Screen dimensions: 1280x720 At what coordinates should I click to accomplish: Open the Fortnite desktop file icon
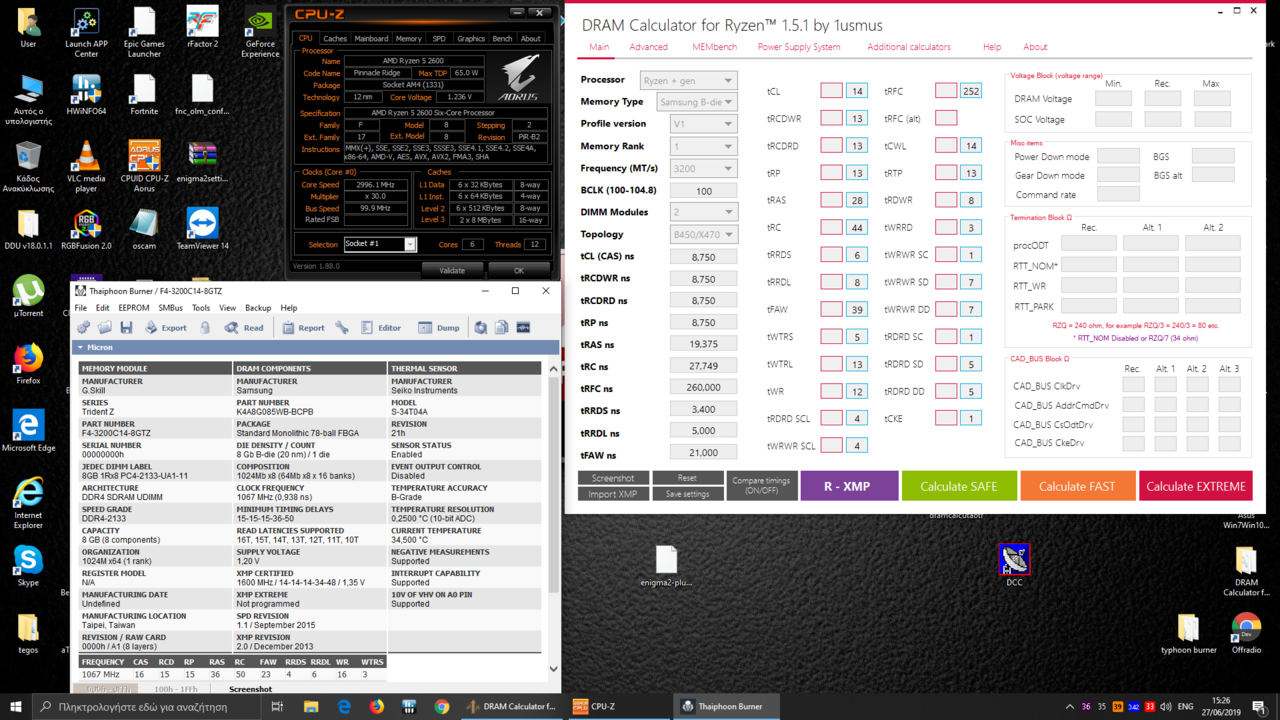tap(144, 97)
